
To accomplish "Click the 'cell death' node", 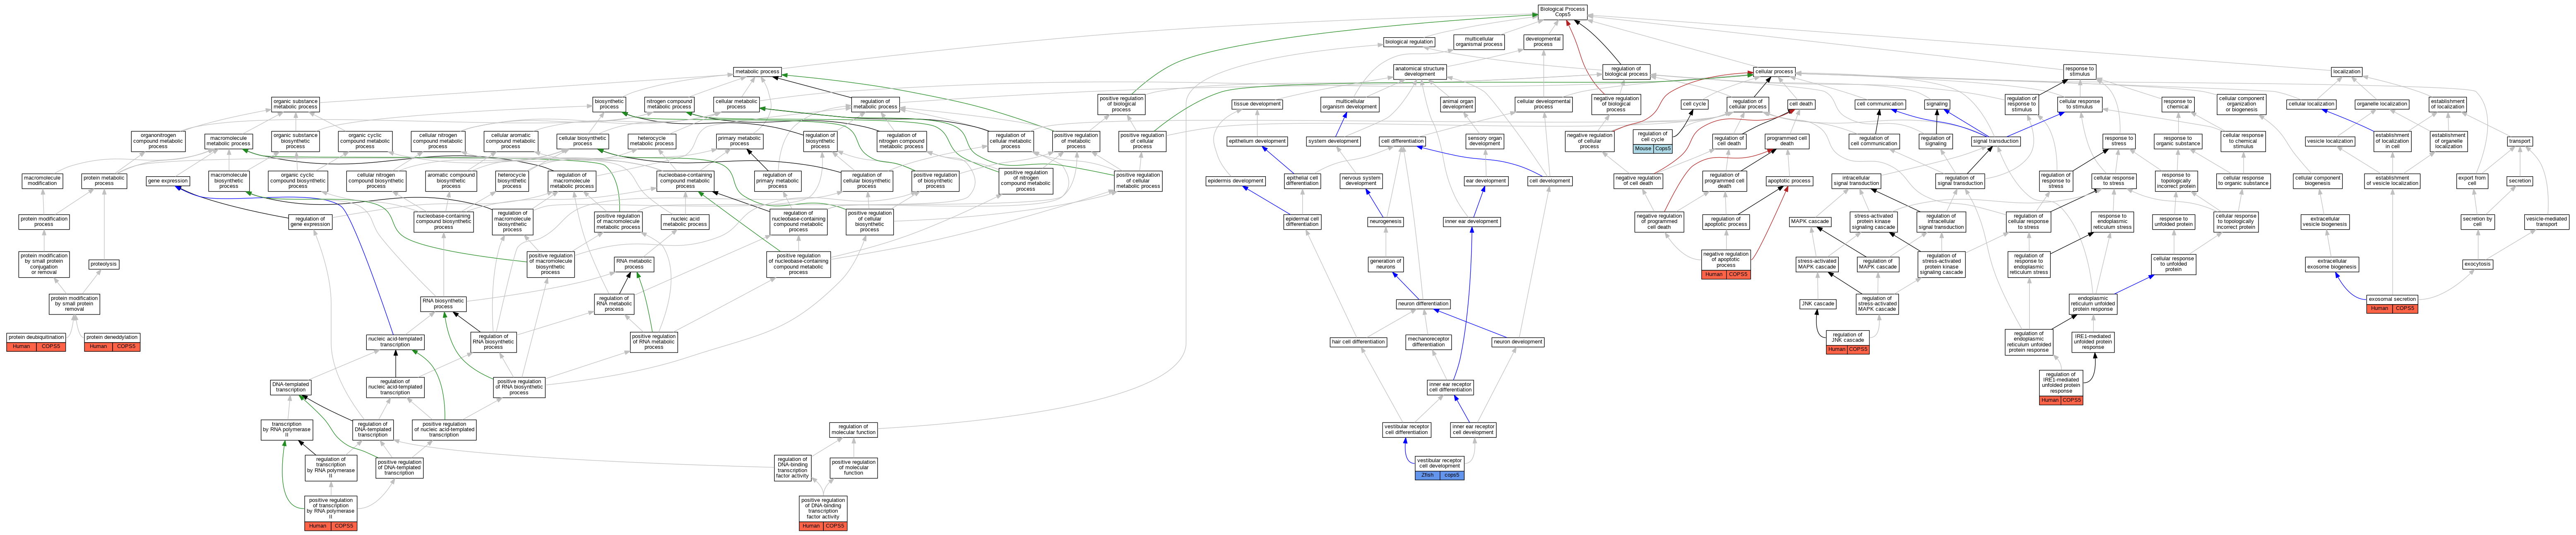I will (1801, 104).
